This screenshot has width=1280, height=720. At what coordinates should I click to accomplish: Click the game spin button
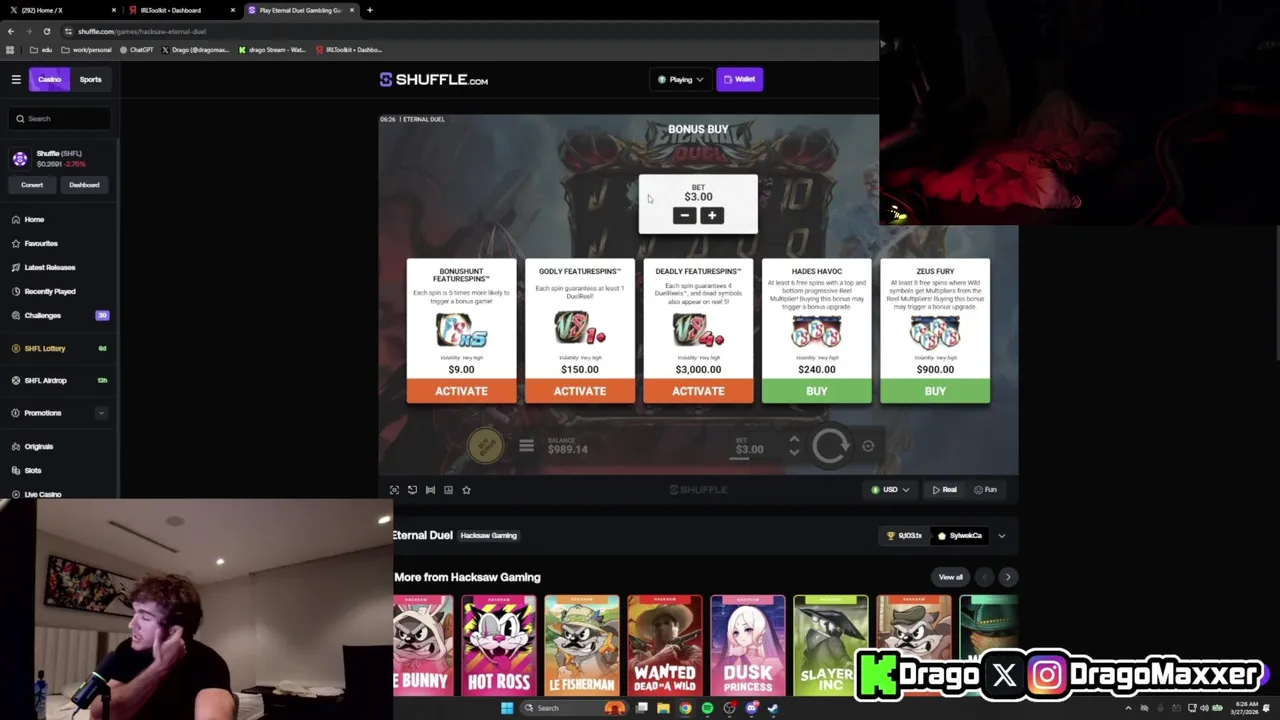point(830,446)
